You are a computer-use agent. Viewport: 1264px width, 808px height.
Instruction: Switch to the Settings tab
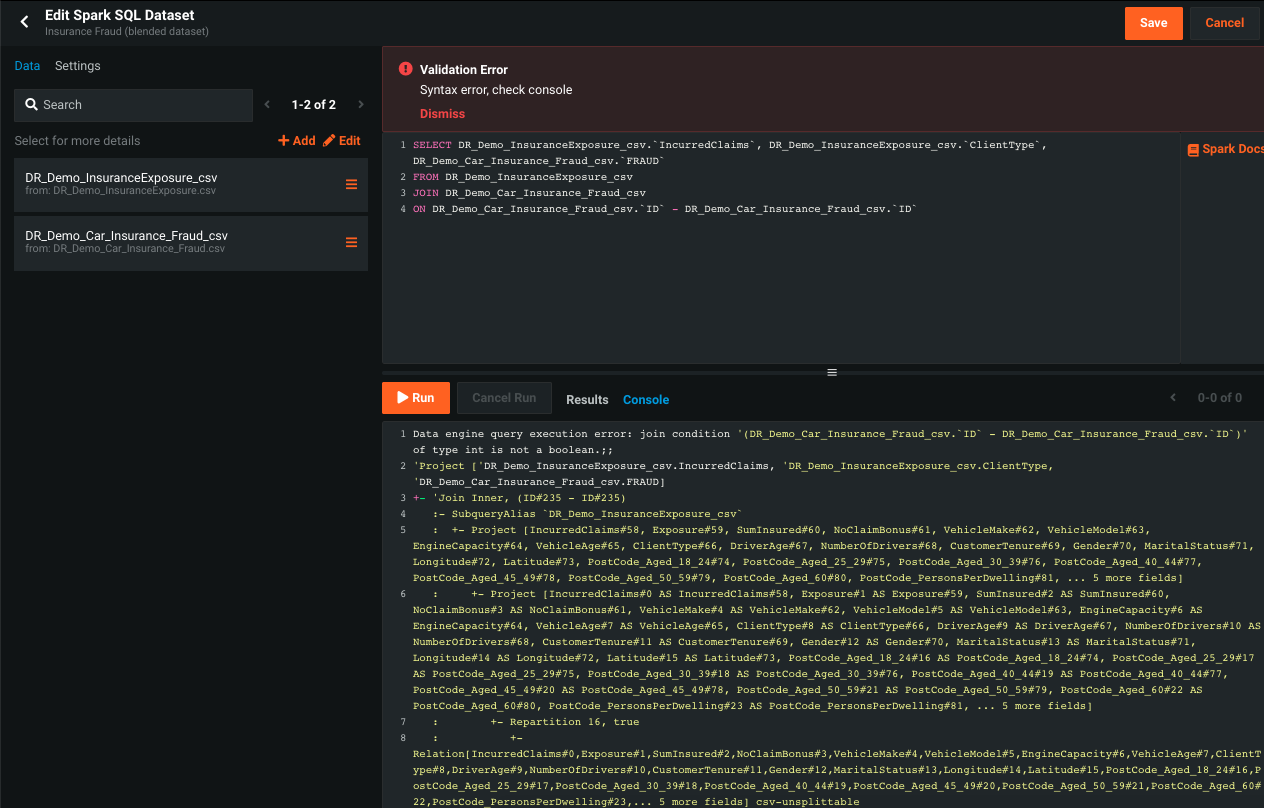[x=77, y=66]
